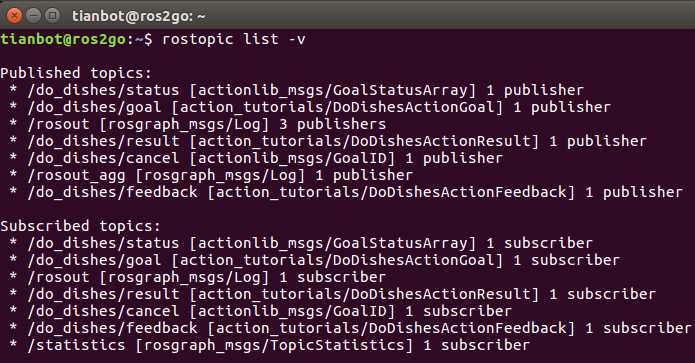Click the /rosout line with 1 subscriber

click(x=198, y=277)
